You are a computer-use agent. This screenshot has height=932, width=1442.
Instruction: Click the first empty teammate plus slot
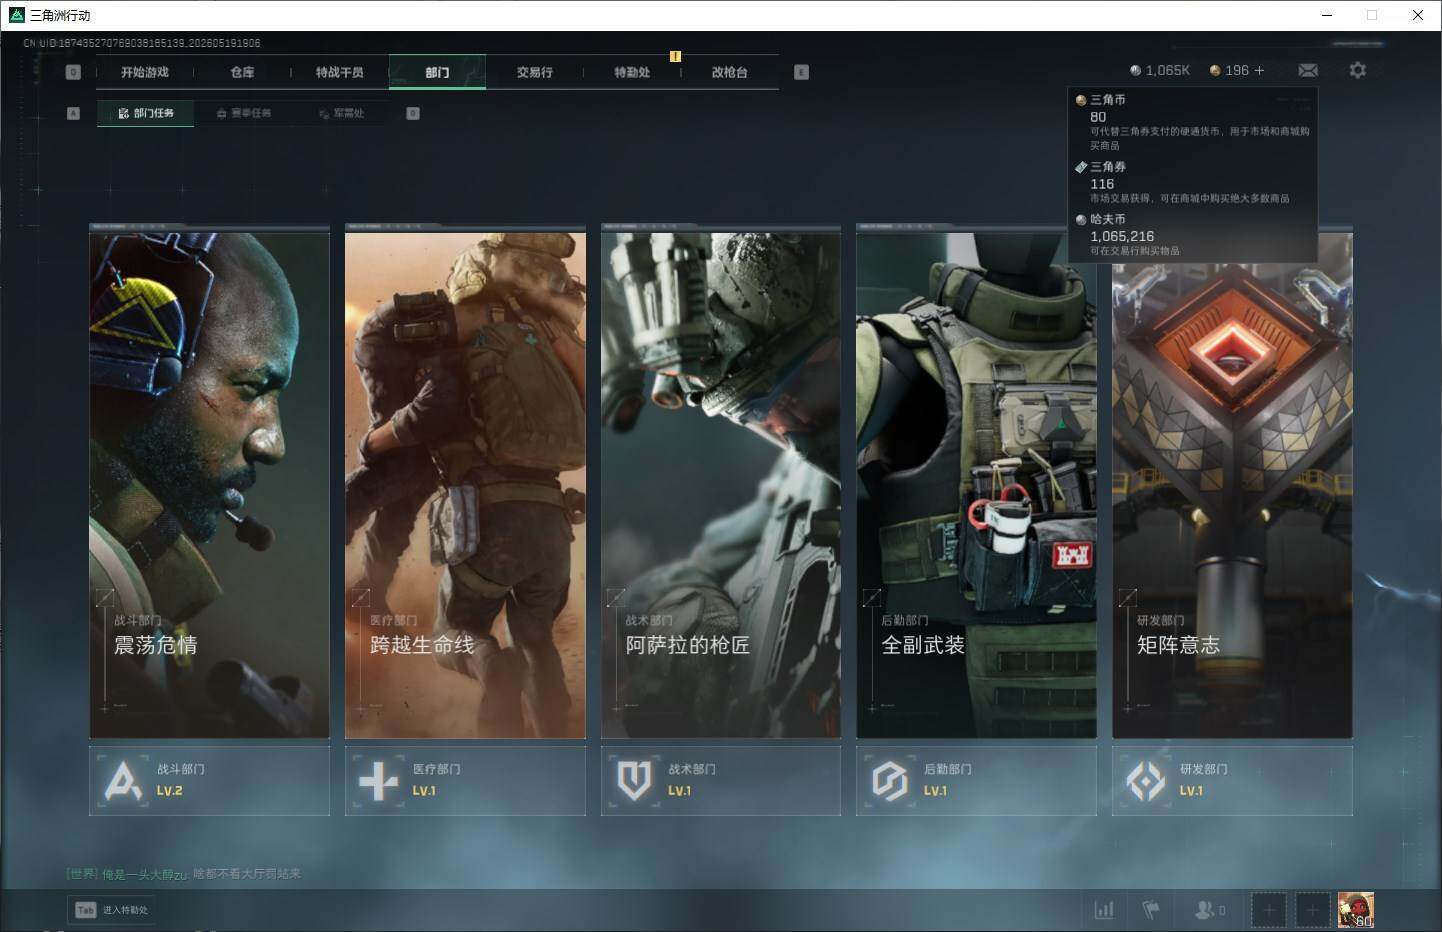point(1269,910)
